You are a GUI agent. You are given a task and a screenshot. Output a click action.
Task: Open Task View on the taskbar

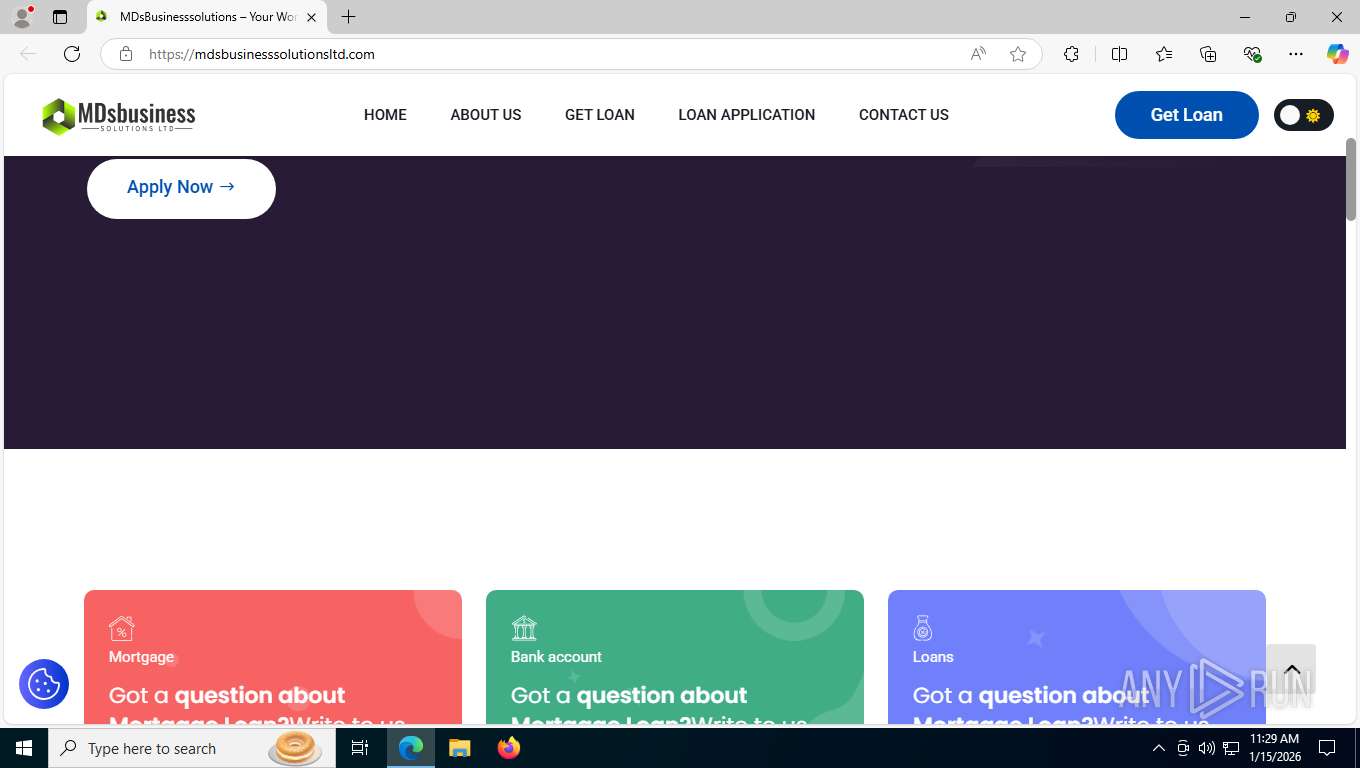coord(360,748)
